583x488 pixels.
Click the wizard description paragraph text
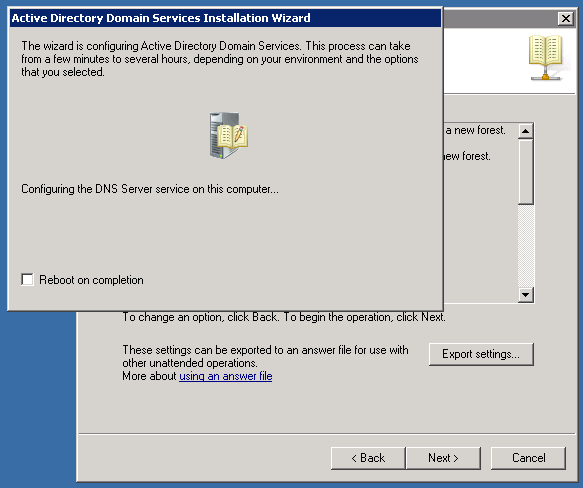pos(219,59)
